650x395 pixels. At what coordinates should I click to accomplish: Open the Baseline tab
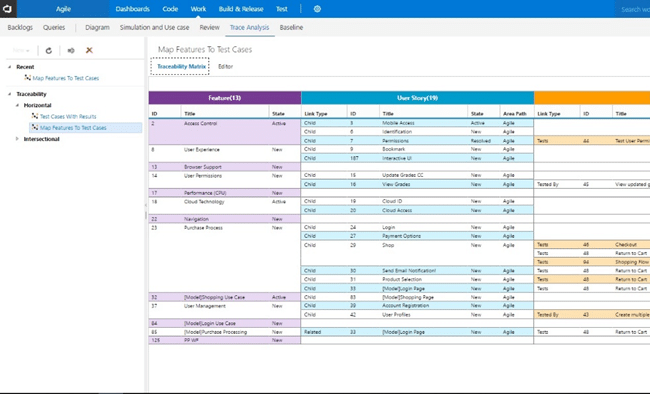291,27
